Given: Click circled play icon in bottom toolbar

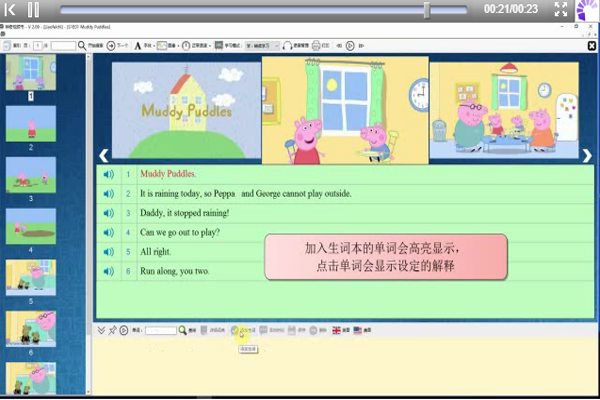Looking at the screenshot, I should [x=124, y=330].
